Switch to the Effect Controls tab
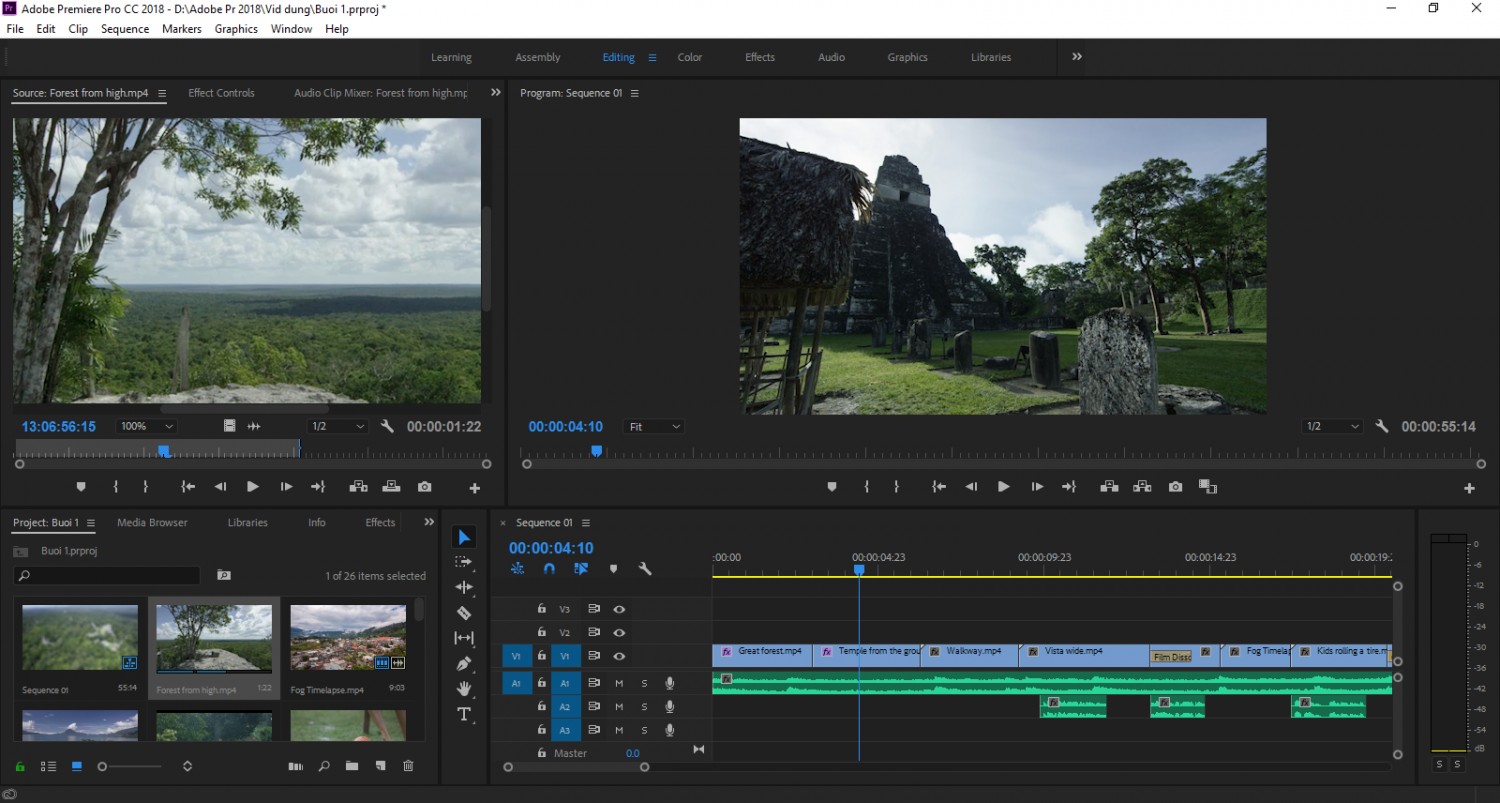Screen dimensions: 1500x803 coord(221,93)
